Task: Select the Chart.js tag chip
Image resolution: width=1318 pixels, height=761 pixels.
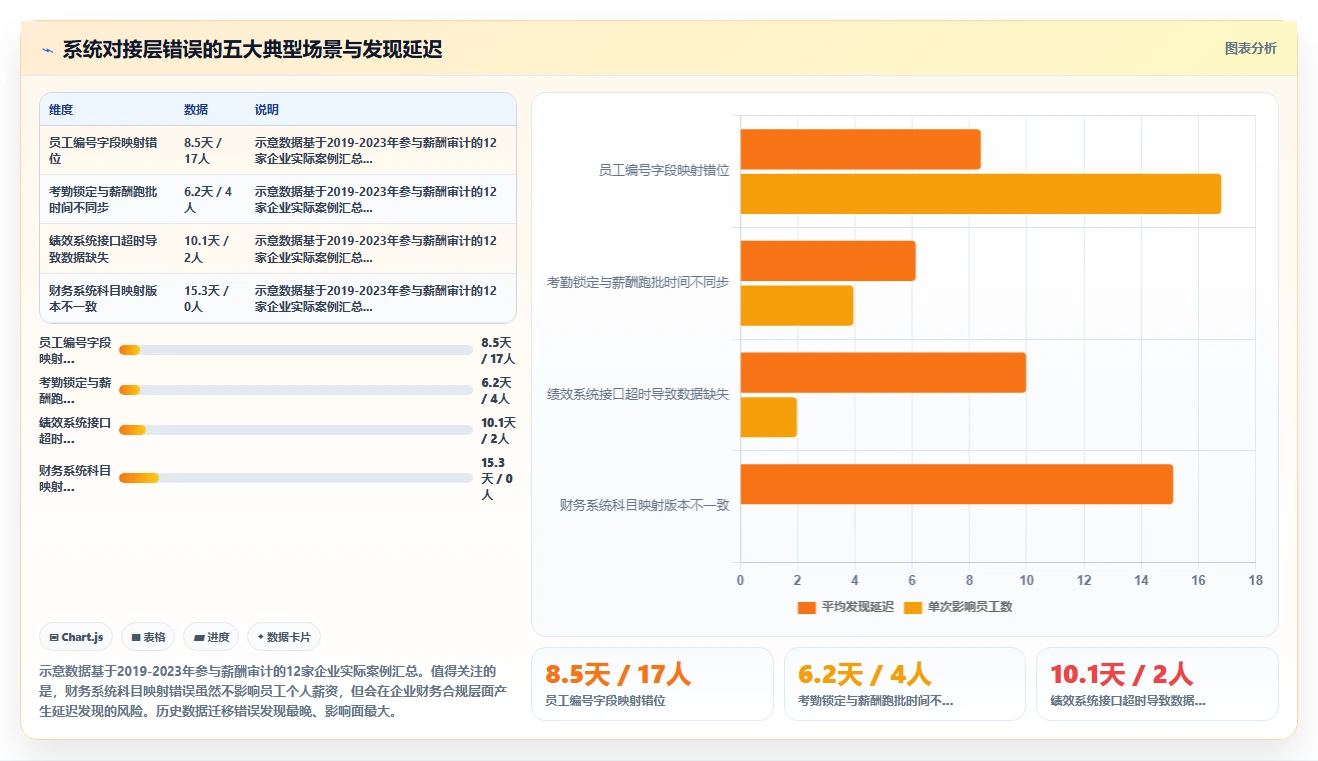Action: pyautogui.click(x=76, y=637)
